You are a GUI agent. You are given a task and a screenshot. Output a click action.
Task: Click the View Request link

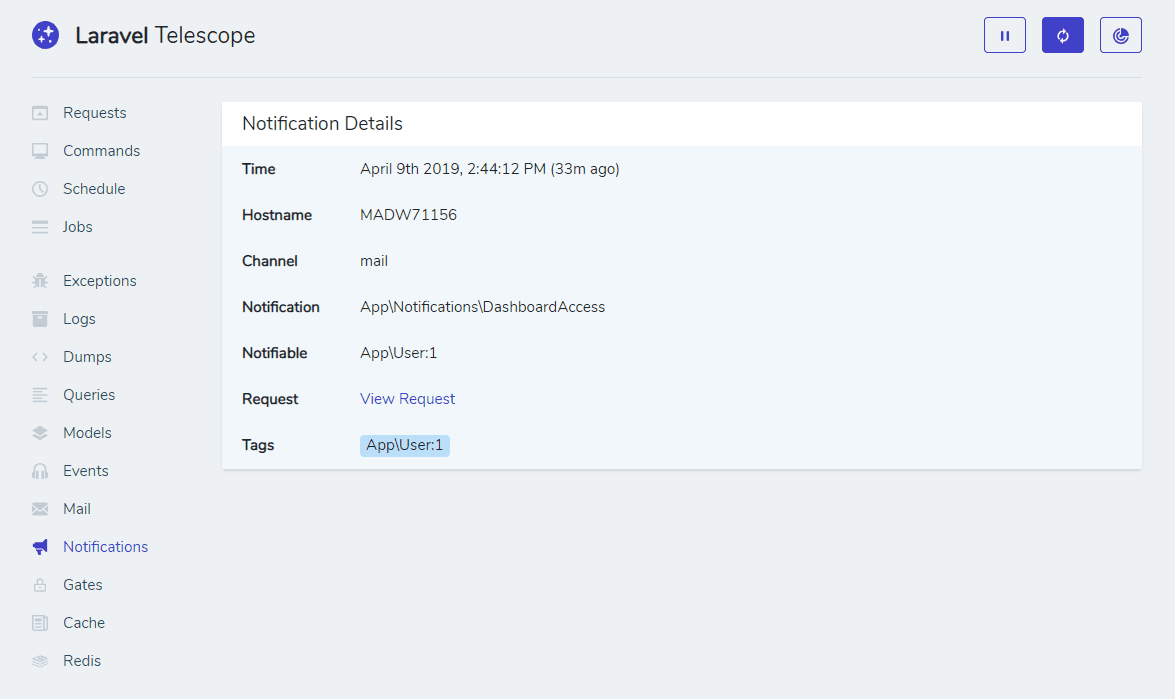pyautogui.click(x=407, y=398)
